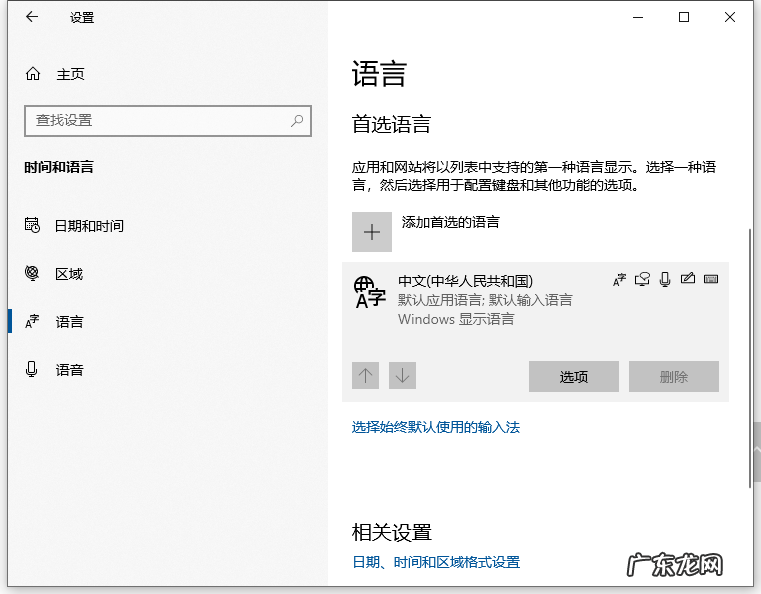Click the 时间和语言 section heading
The image size is (761, 594).
click(x=59, y=167)
